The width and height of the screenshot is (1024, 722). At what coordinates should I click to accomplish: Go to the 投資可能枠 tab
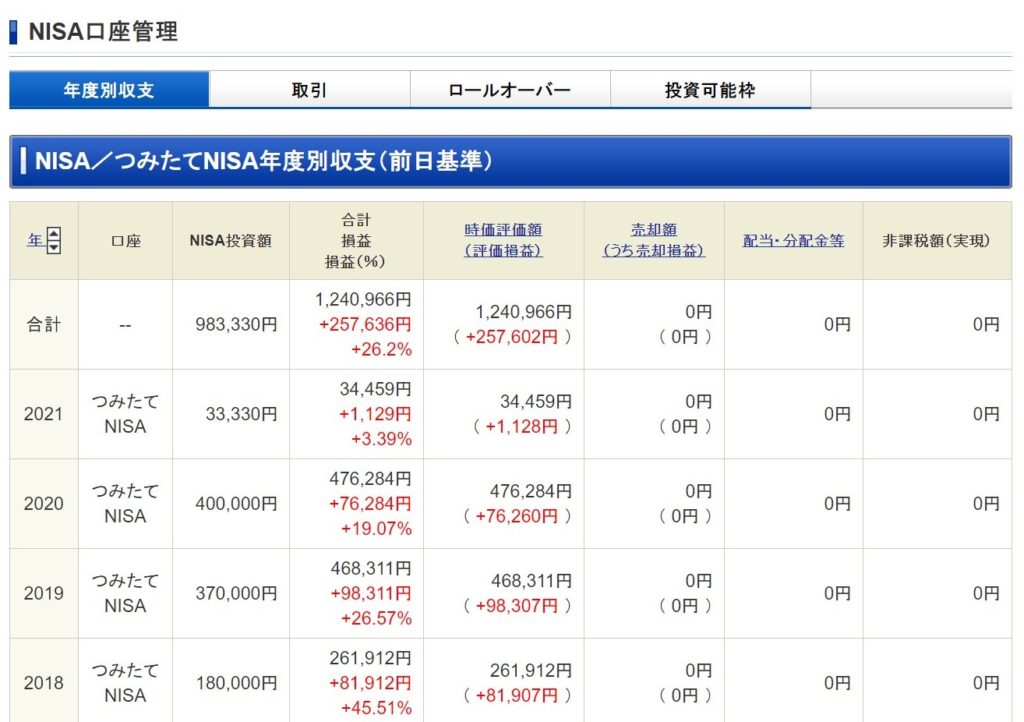click(x=710, y=90)
